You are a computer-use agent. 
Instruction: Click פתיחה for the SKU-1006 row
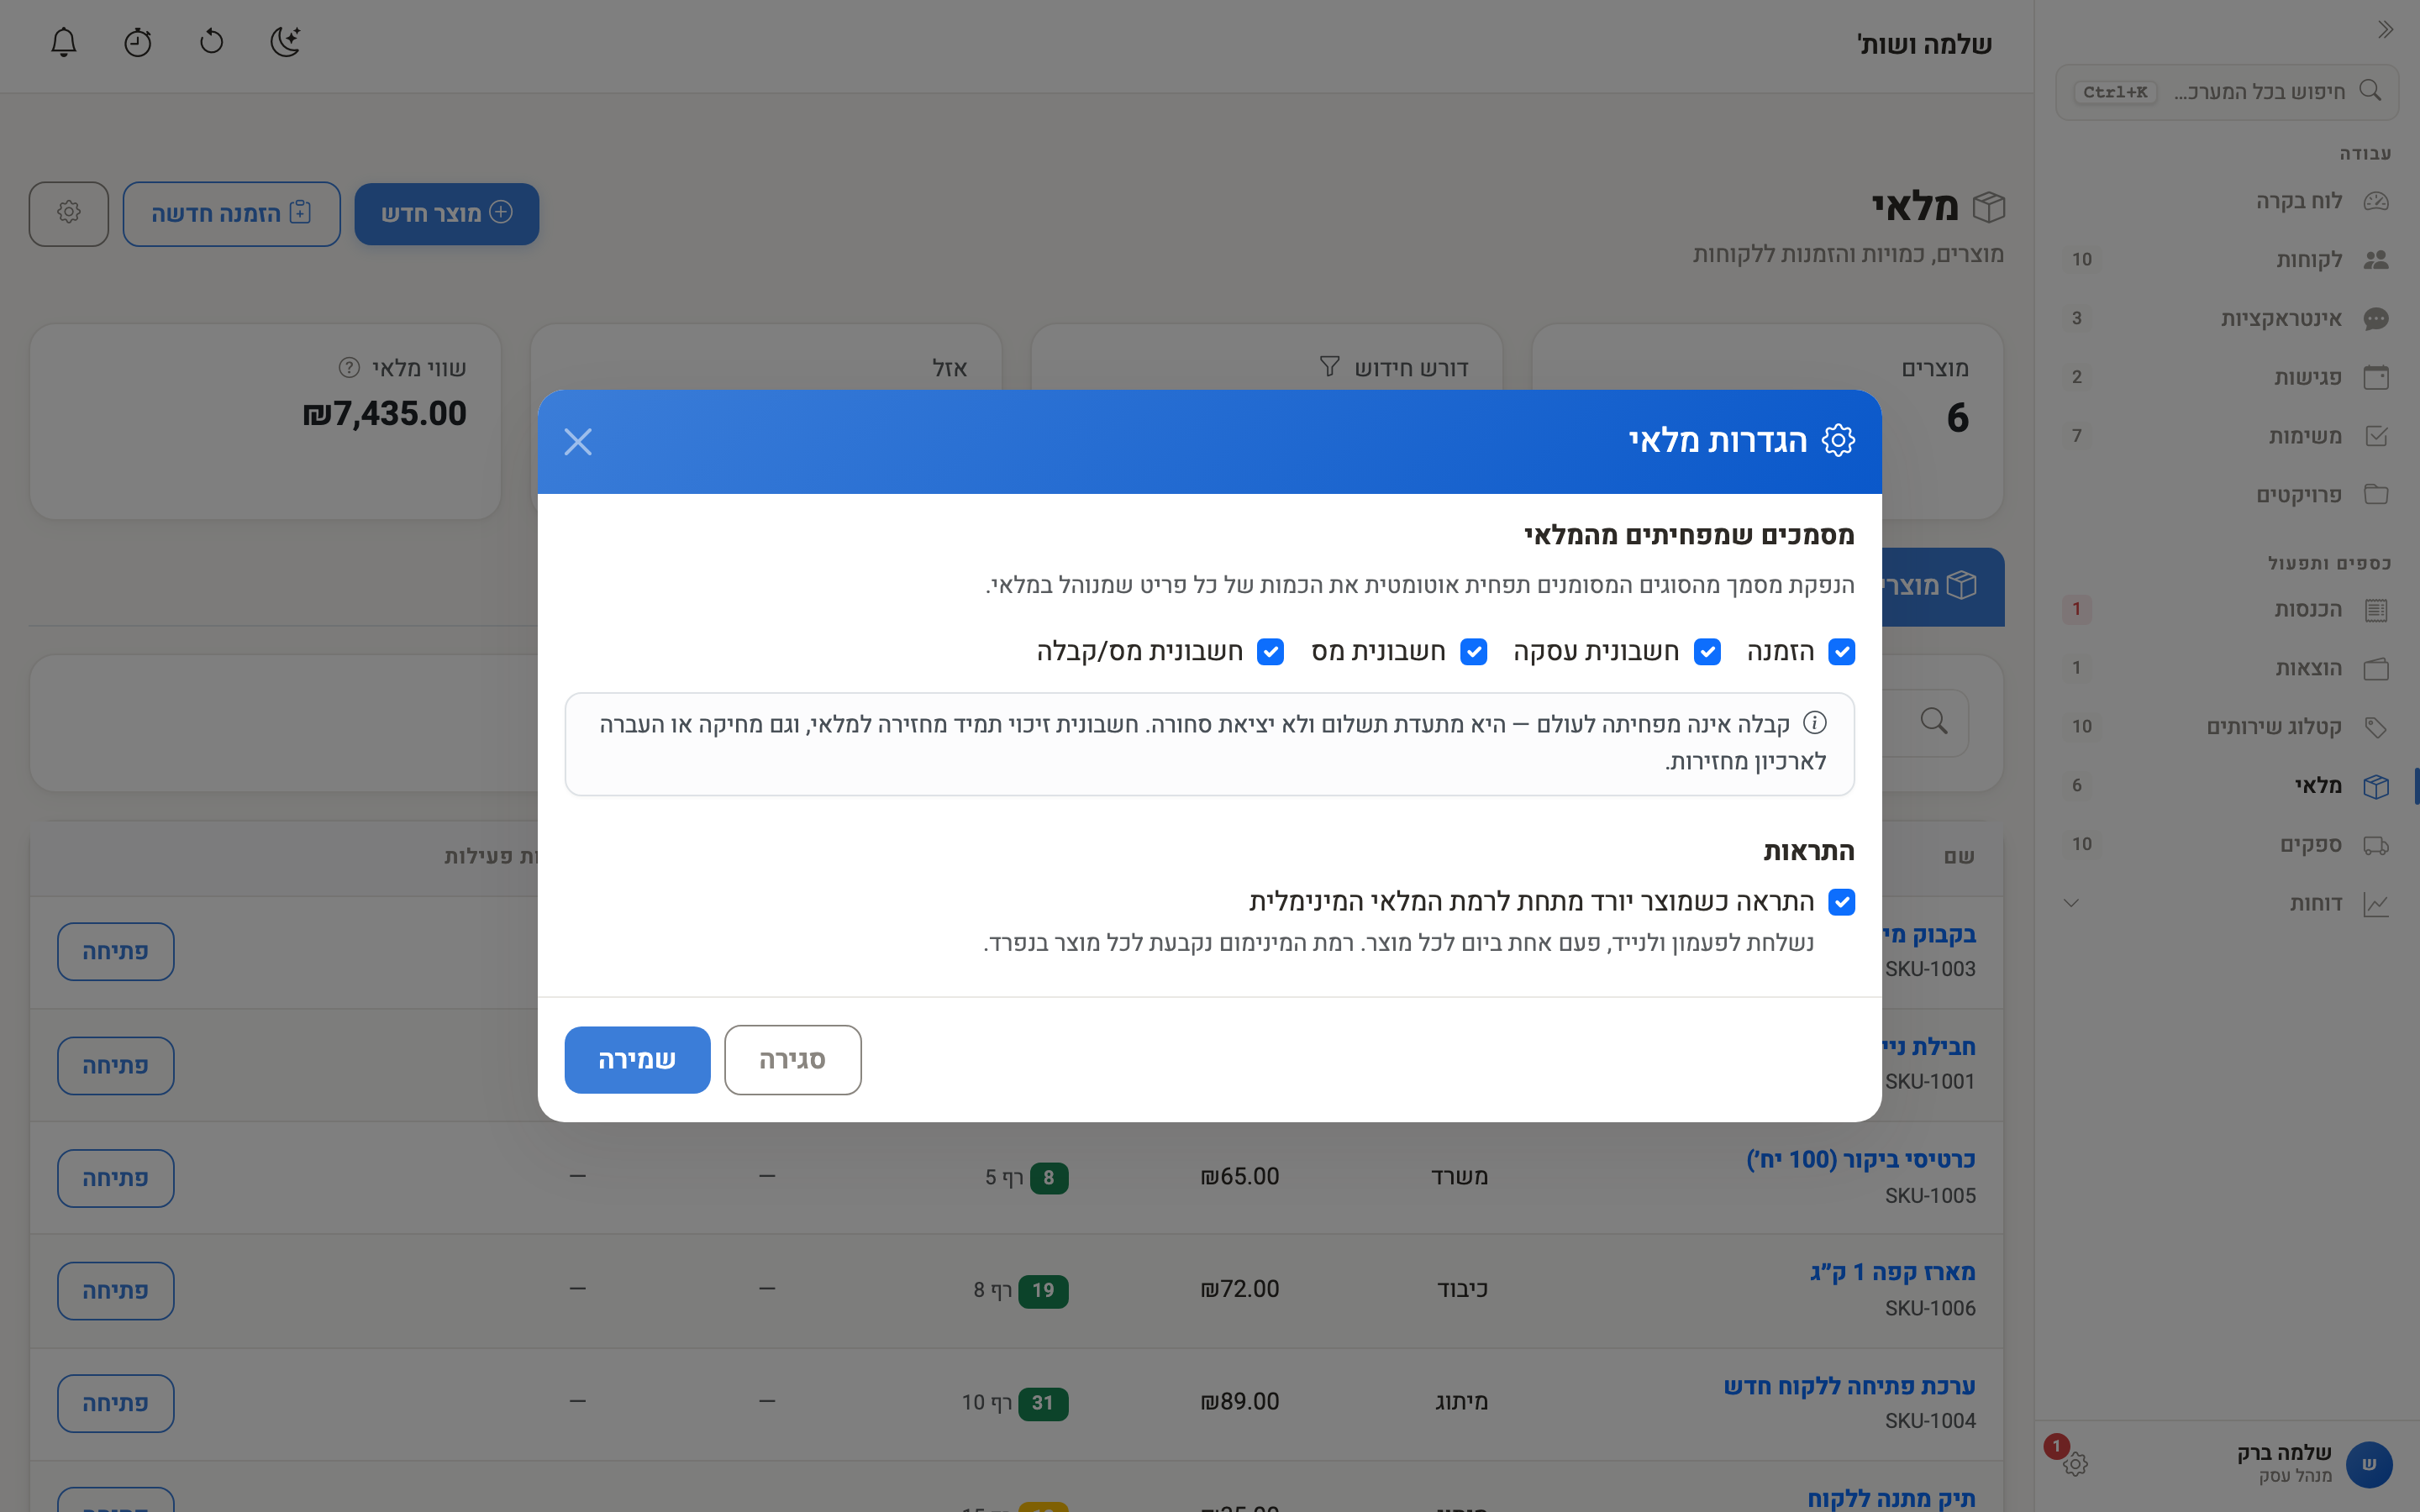(x=116, y=1291)
